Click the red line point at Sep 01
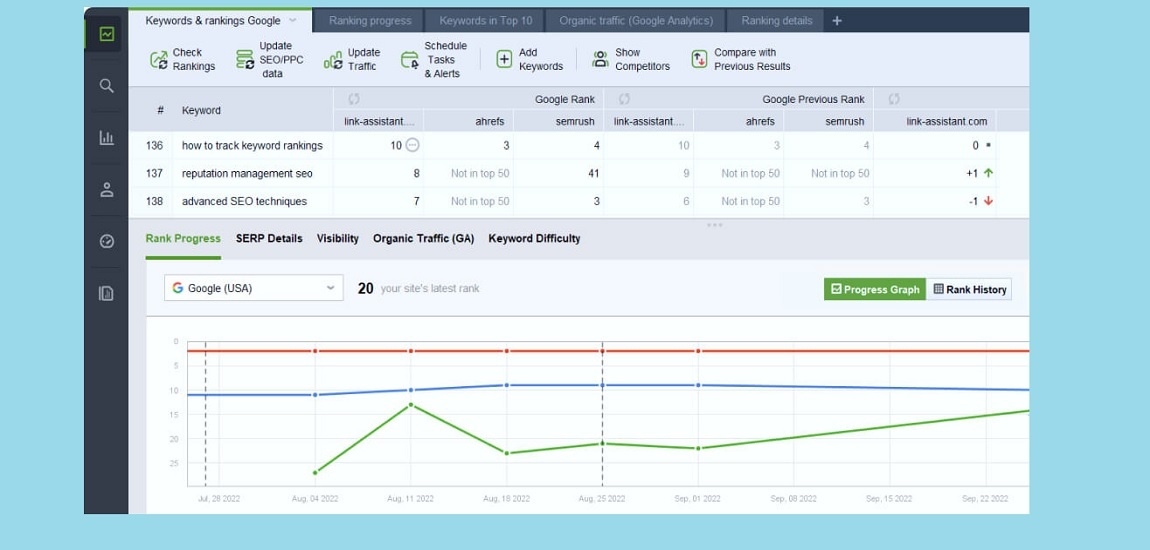 point(698,351)
